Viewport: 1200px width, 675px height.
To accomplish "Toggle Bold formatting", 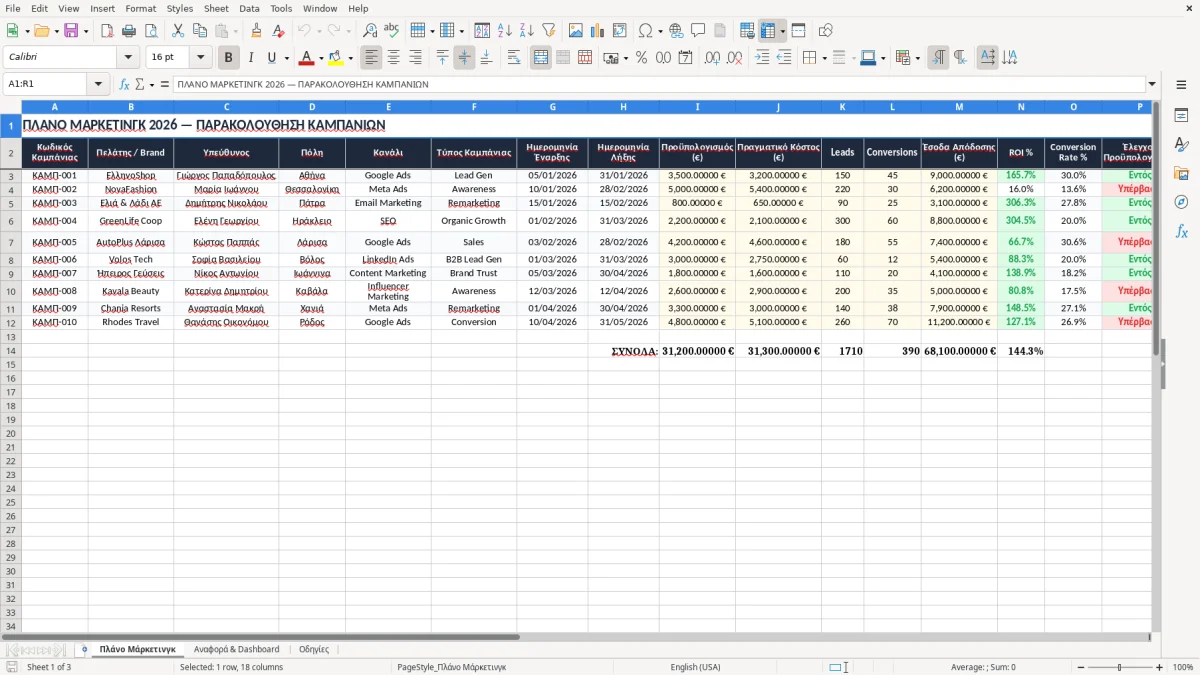I will click(228, 58).
